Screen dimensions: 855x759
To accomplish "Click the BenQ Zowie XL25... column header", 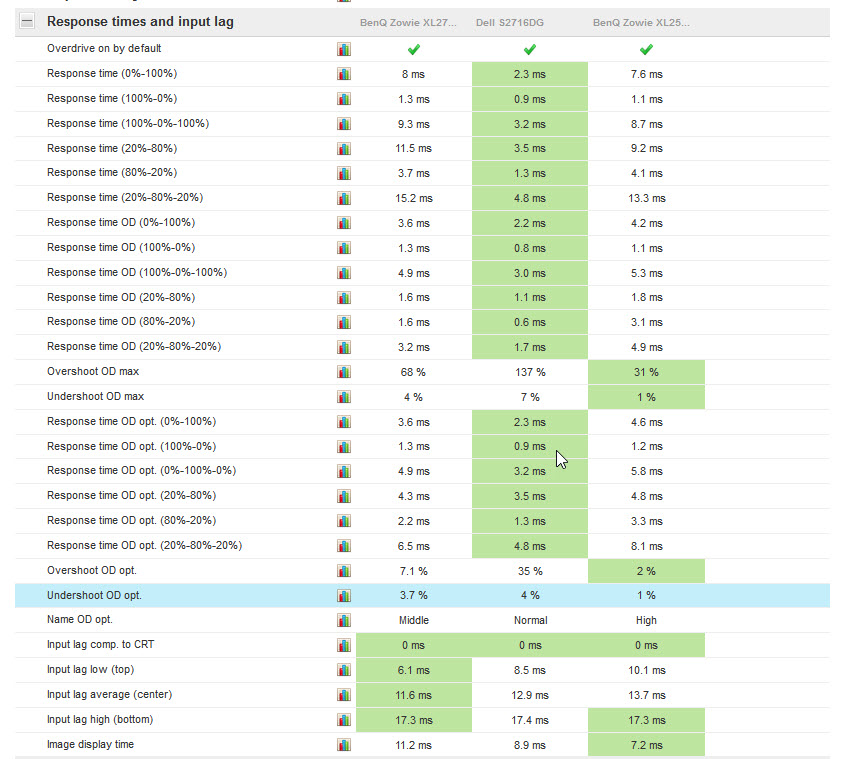I will (x=641, y=22).
